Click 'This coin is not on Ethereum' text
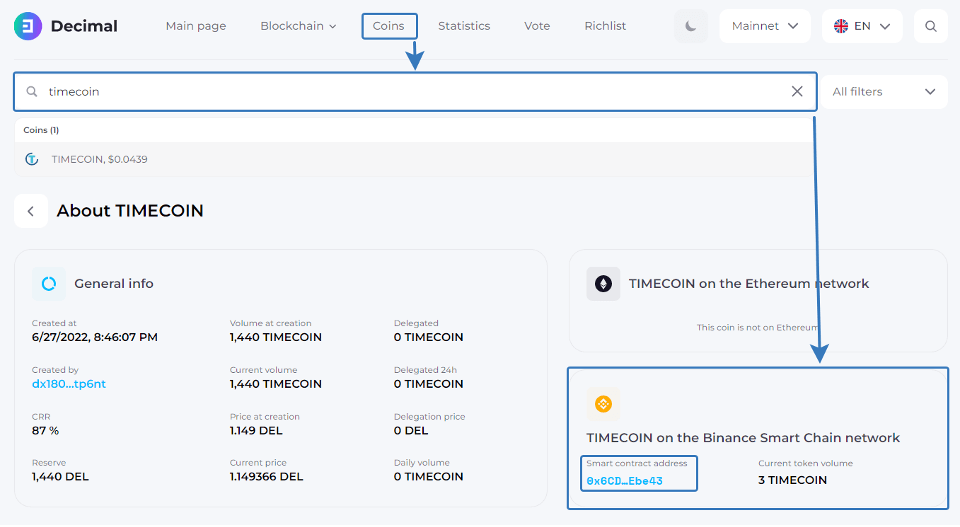The width and height of the screenshot is (960, 527). click(x=757, y=327)
